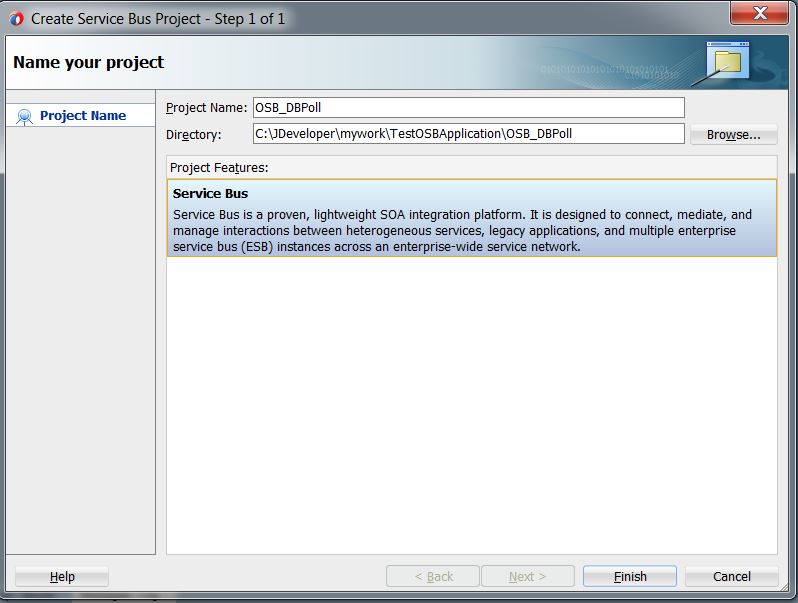This screenshot has width=798, height=603.
Task: Click the Project Name step icon
Action: click(x=24, y=117)
